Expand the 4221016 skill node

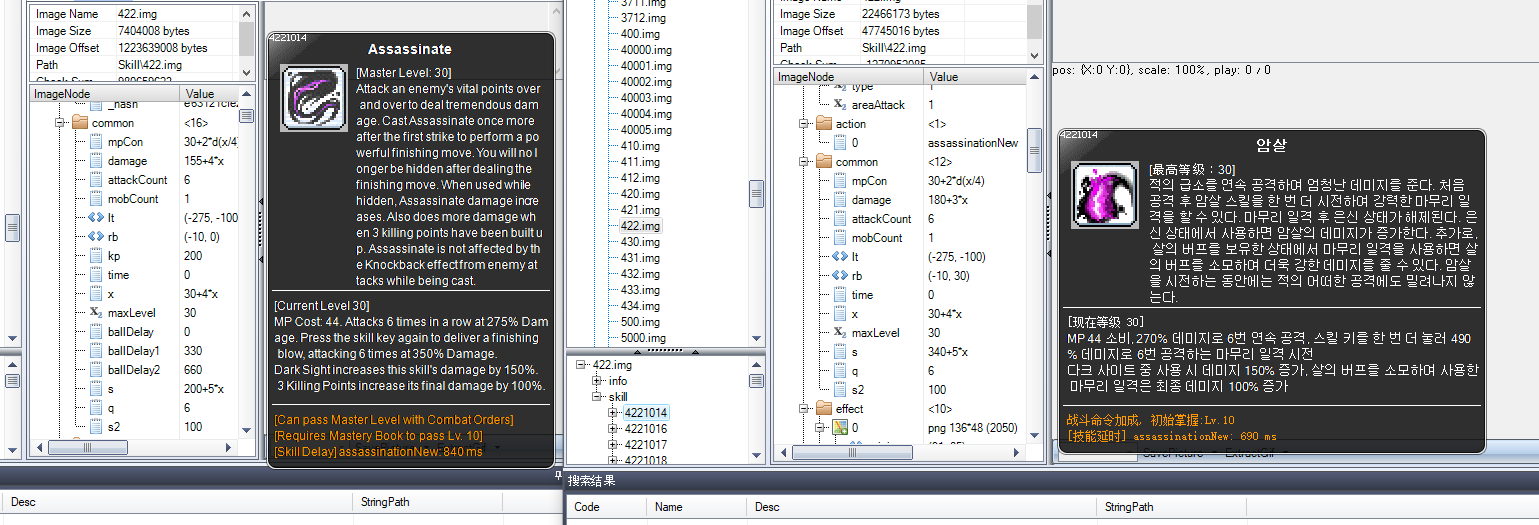(613, 429)
